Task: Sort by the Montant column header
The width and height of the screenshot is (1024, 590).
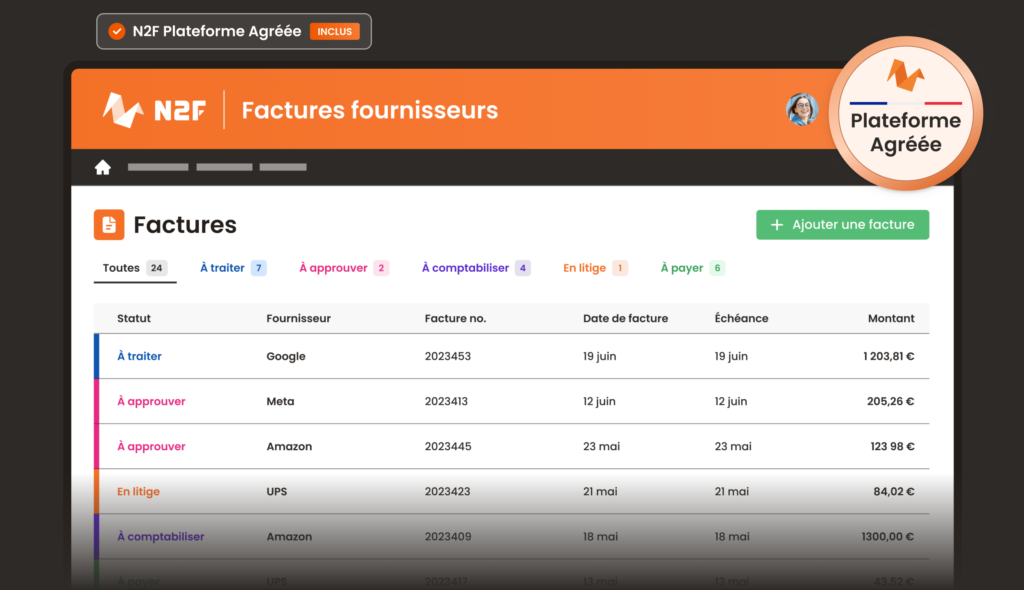Action: [891, 318]
